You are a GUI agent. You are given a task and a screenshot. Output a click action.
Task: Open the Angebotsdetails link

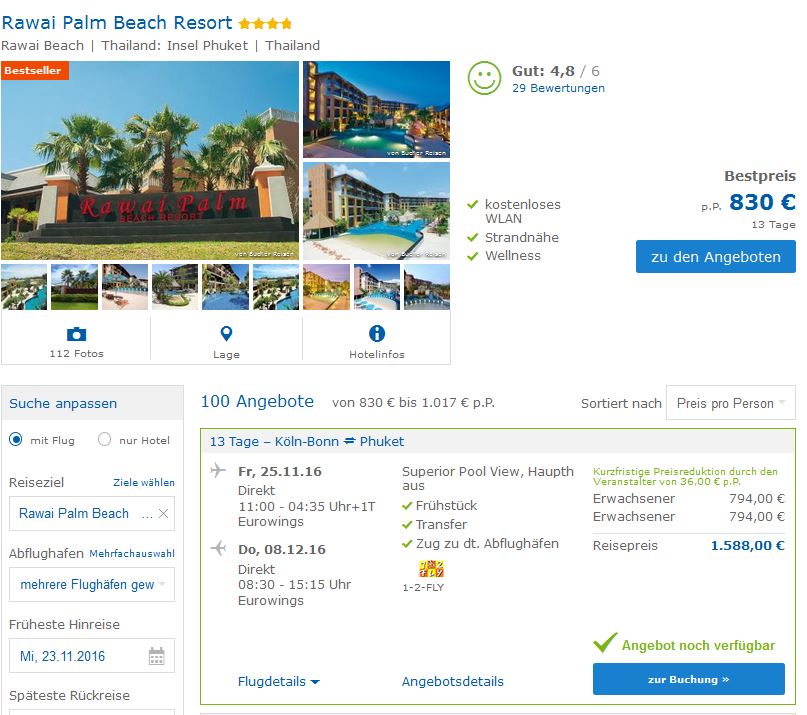(452, 682)
